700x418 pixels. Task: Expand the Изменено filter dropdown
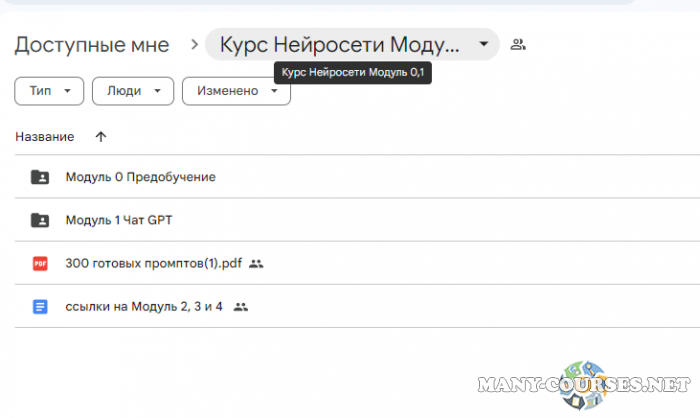point(236,91)
